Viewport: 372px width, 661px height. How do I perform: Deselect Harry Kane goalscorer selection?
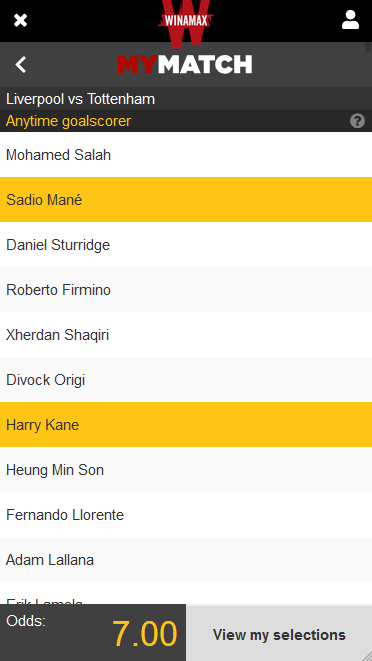click(x=186, y=425)
